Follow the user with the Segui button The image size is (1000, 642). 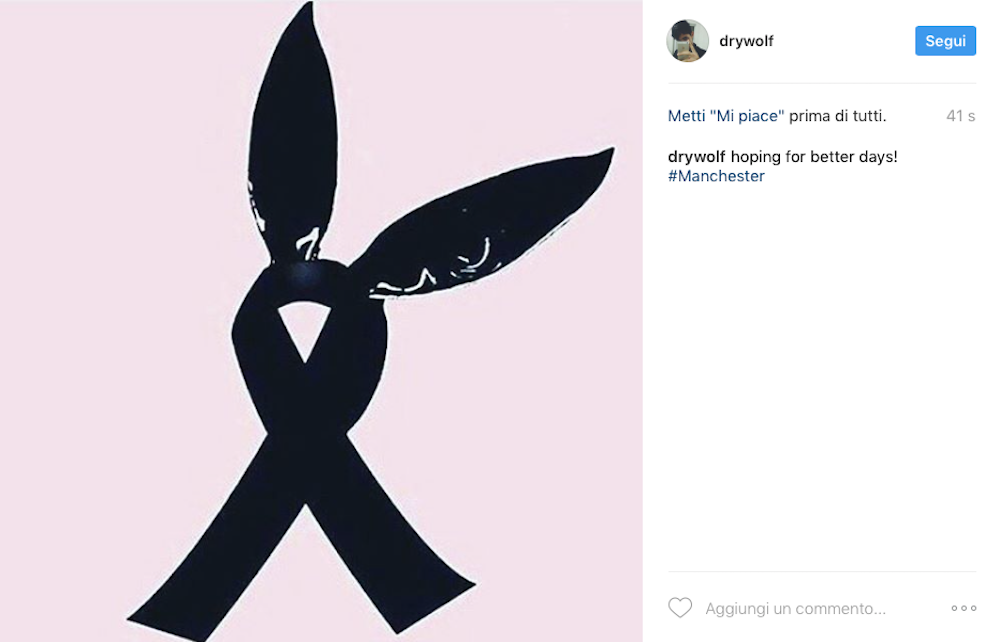tap(945, 41)
